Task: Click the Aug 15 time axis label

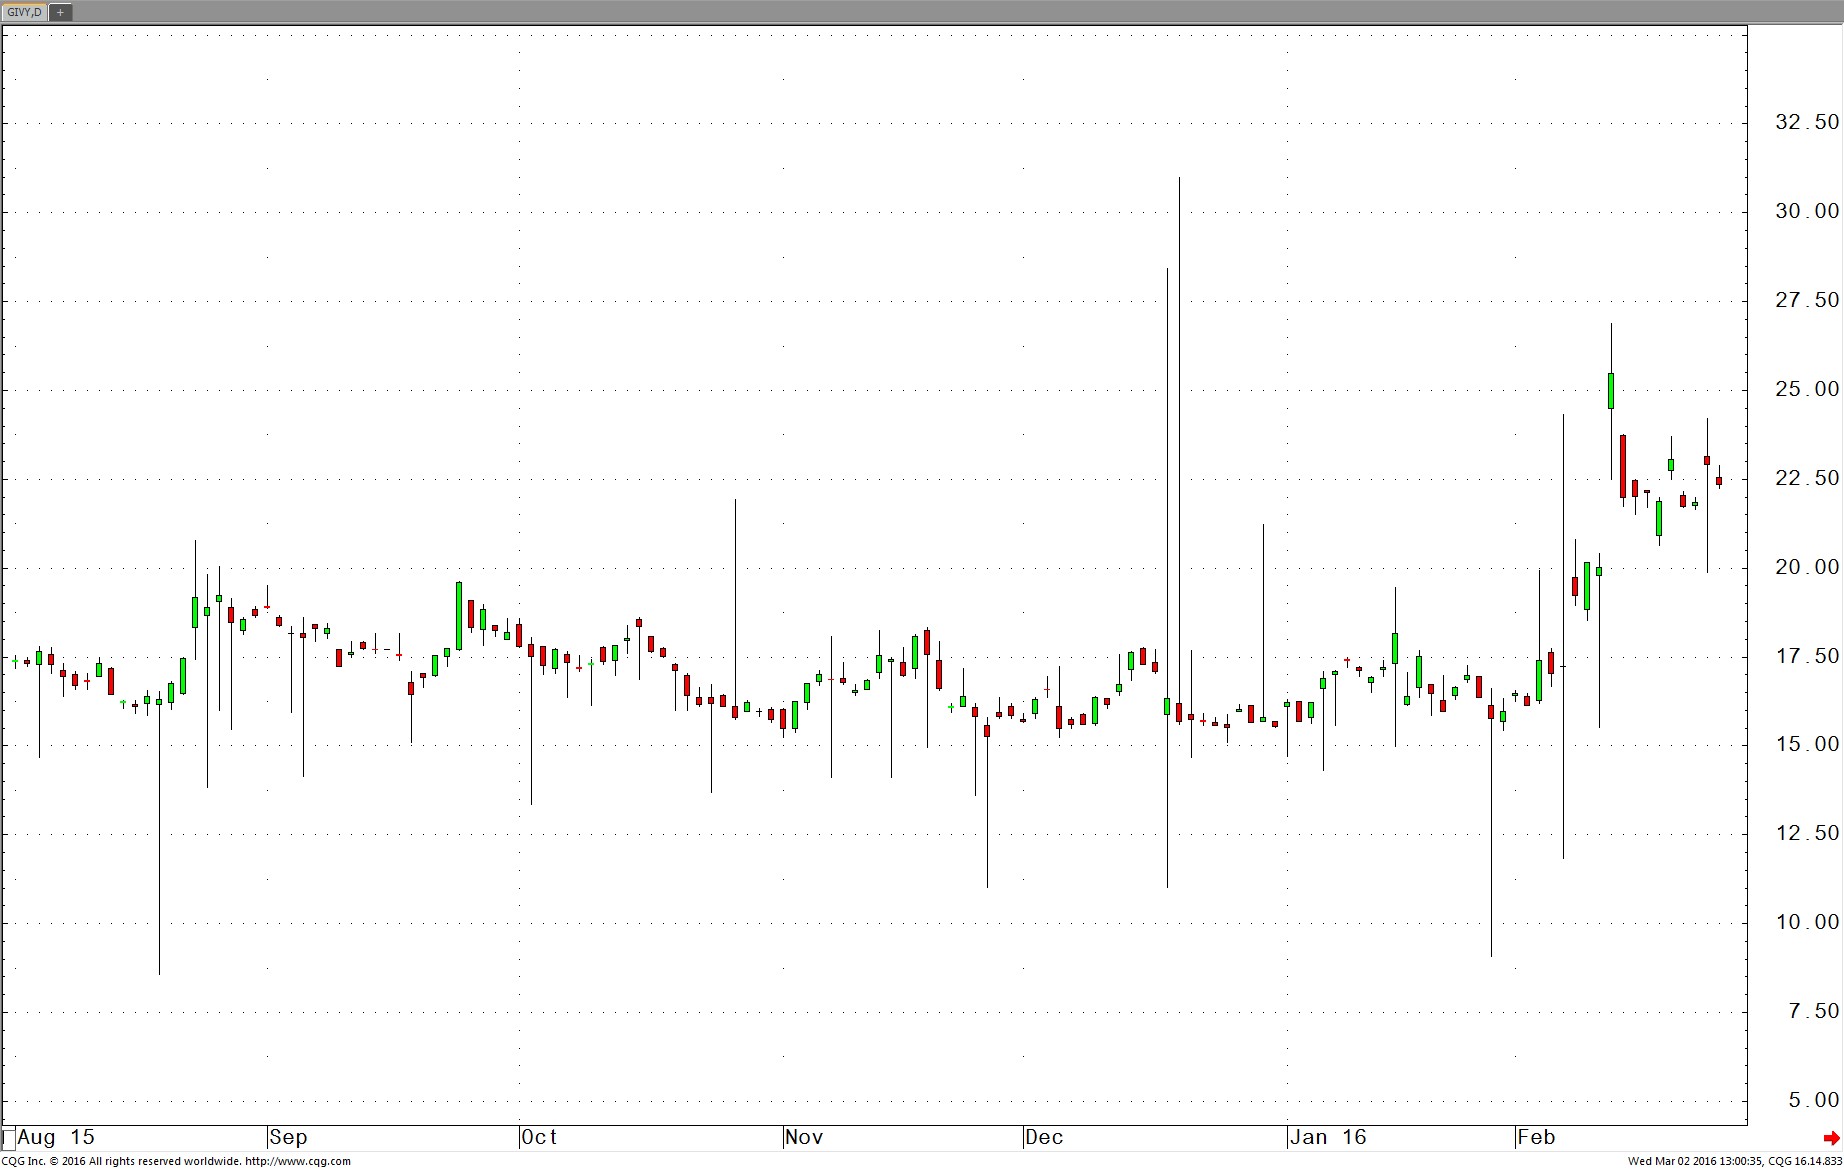Action: tap(56, 1138)
